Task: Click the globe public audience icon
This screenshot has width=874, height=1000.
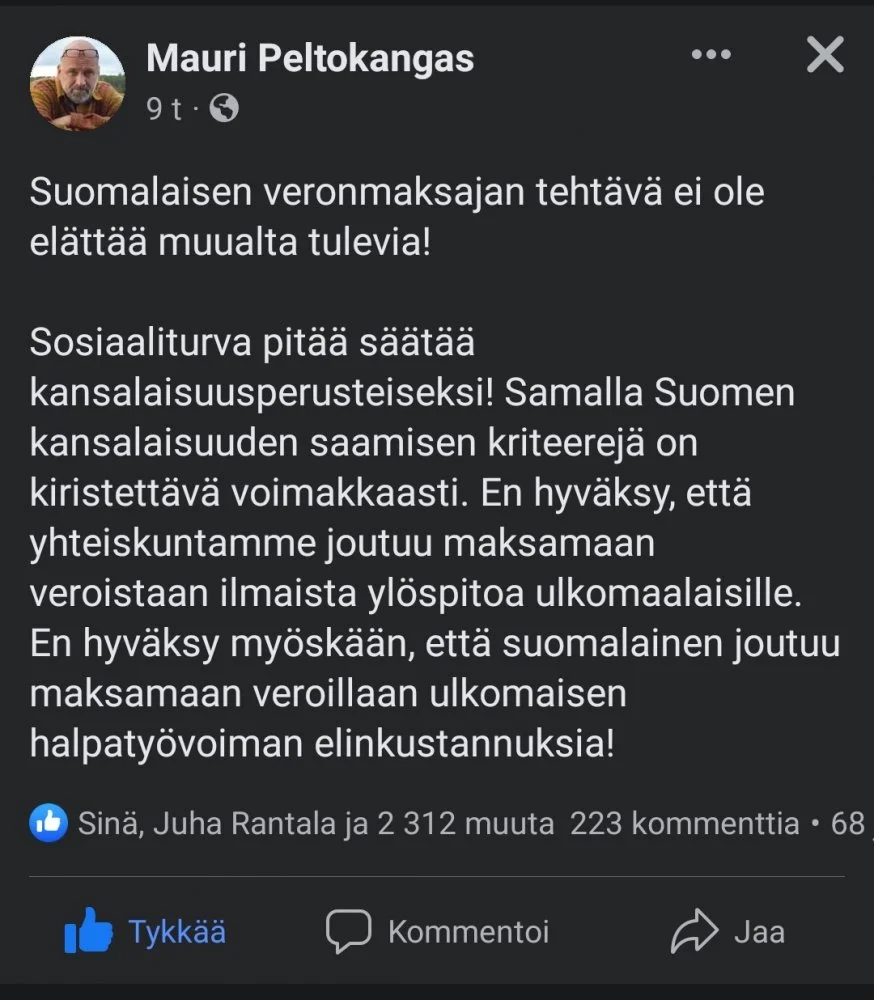Action: click(x=226, y=108)
